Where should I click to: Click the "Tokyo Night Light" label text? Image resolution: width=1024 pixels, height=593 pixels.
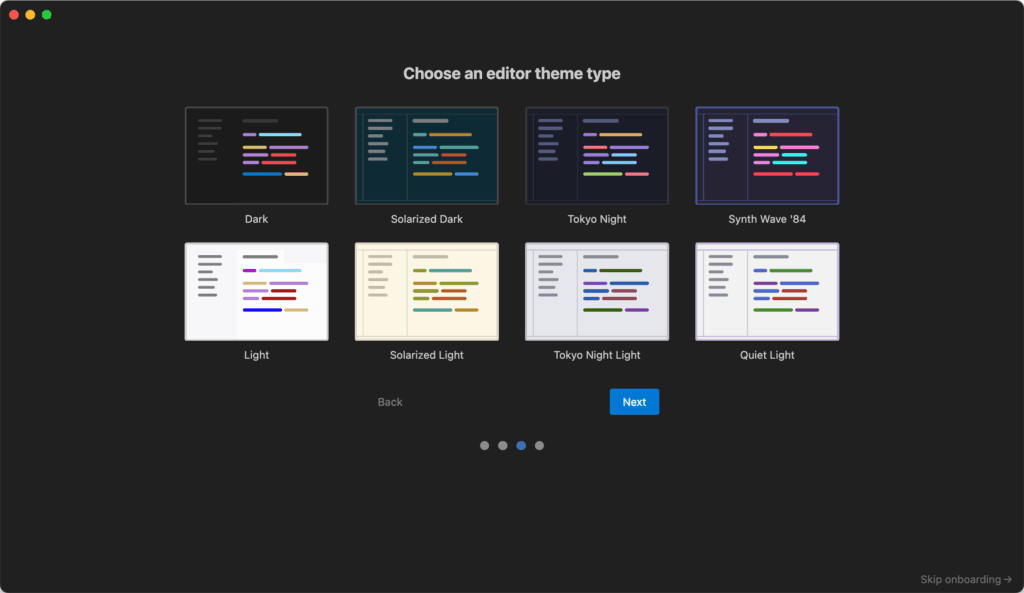pyautogui.click(x=597, y=355)
